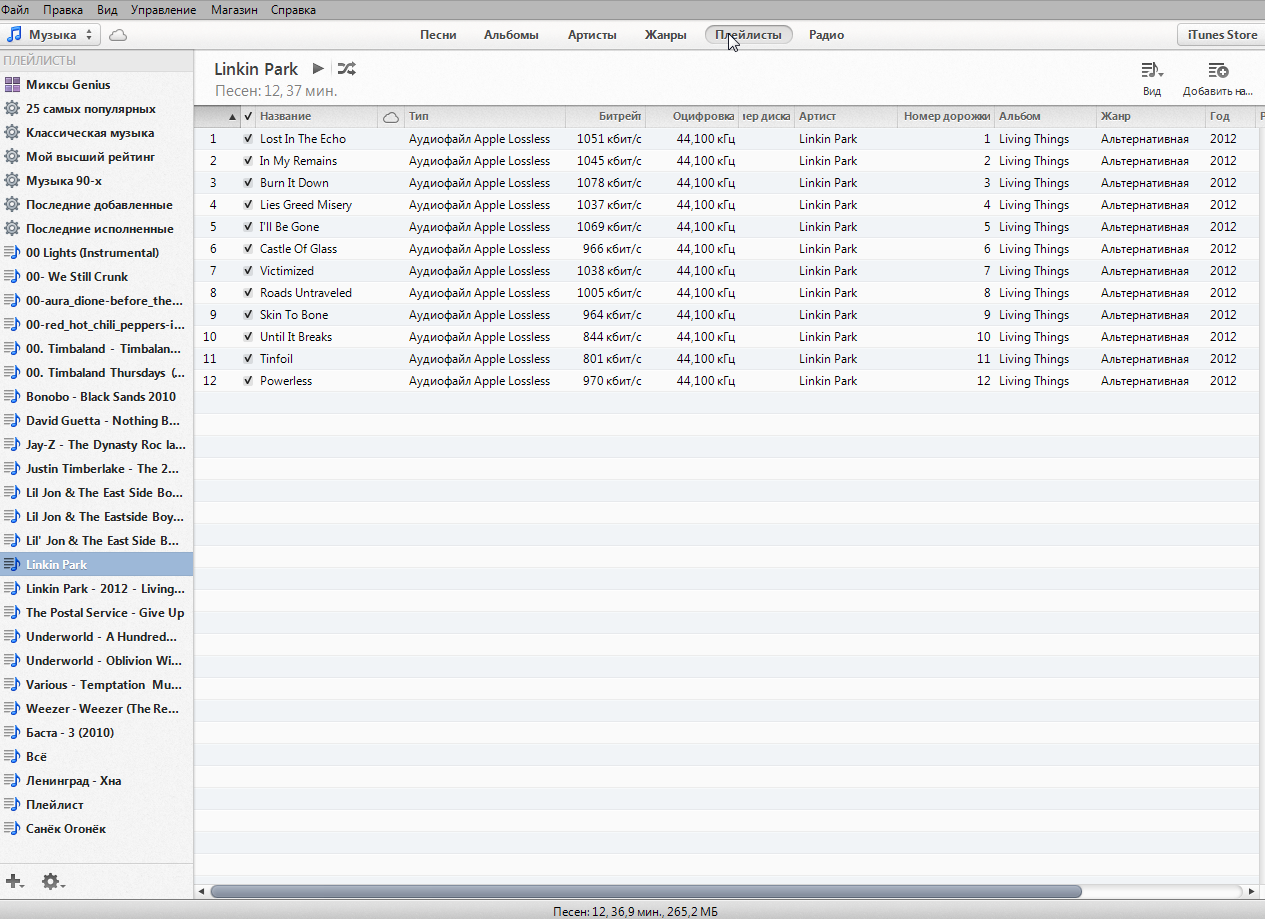The width and height of the screenshot is (1265, 919).
Task: Open the Последние добавленные playlist
Action: [x=97, y=205]
